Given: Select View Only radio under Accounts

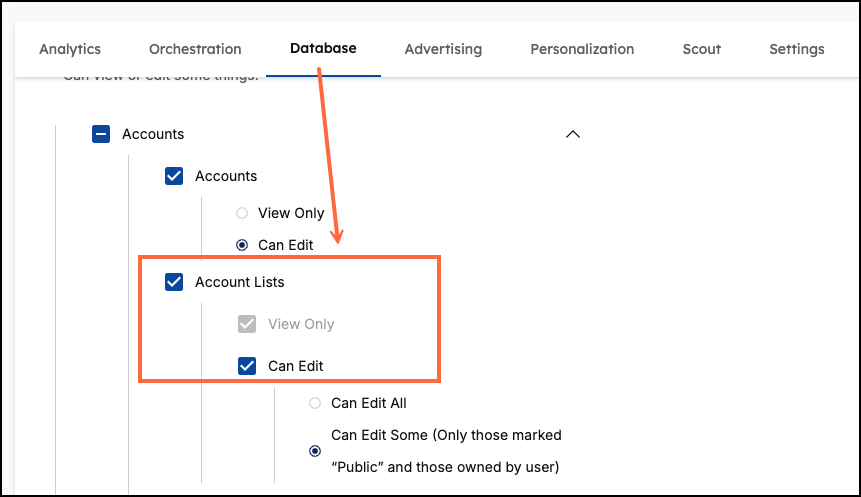Looking at the screenshot, I should [242, 213].
